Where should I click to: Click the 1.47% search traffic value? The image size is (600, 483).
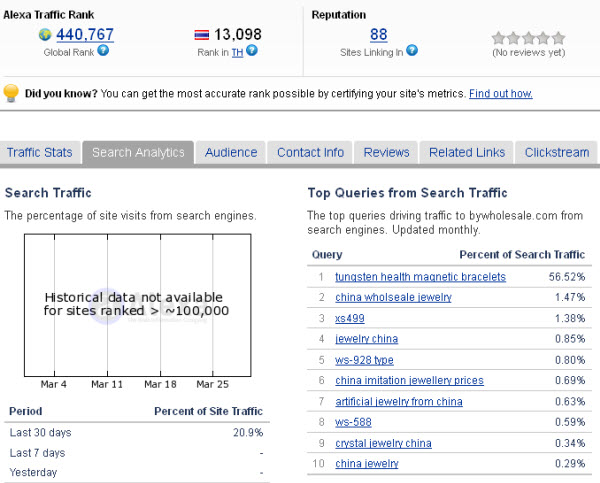tap(570, 297)
